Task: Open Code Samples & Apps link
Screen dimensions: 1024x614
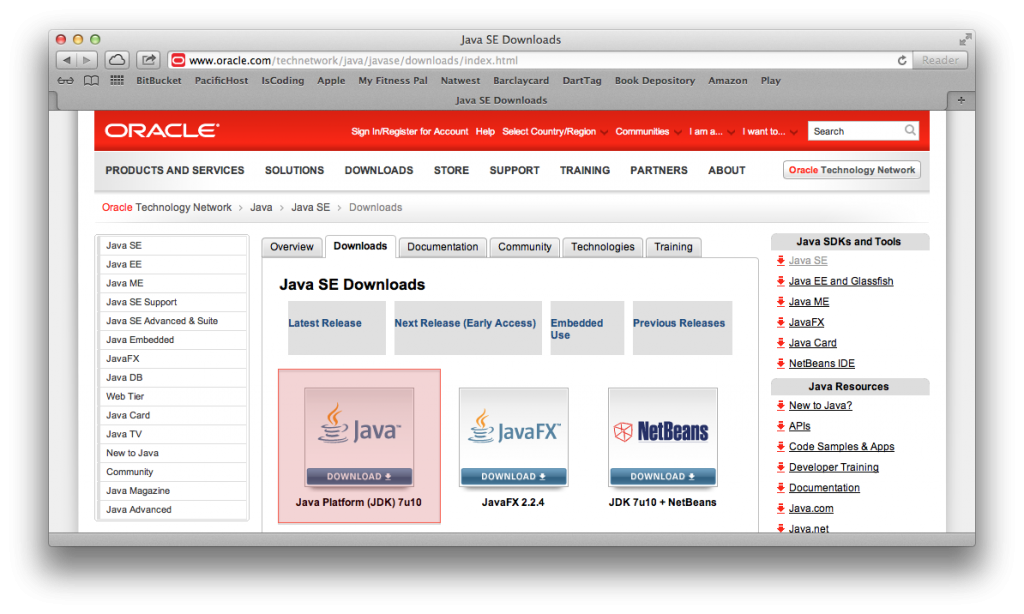Action: pyautogui.click(x=841, y=446)
